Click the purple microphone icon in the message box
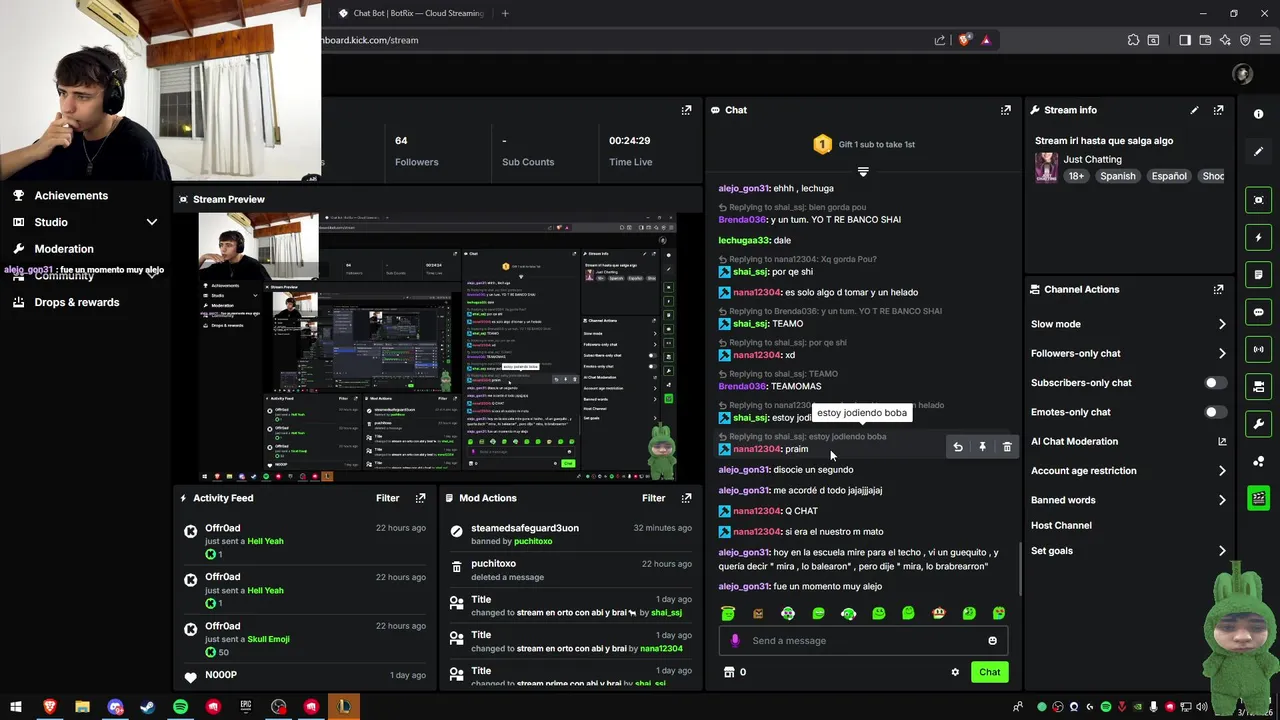1280x720 pixels. point(735,641)
